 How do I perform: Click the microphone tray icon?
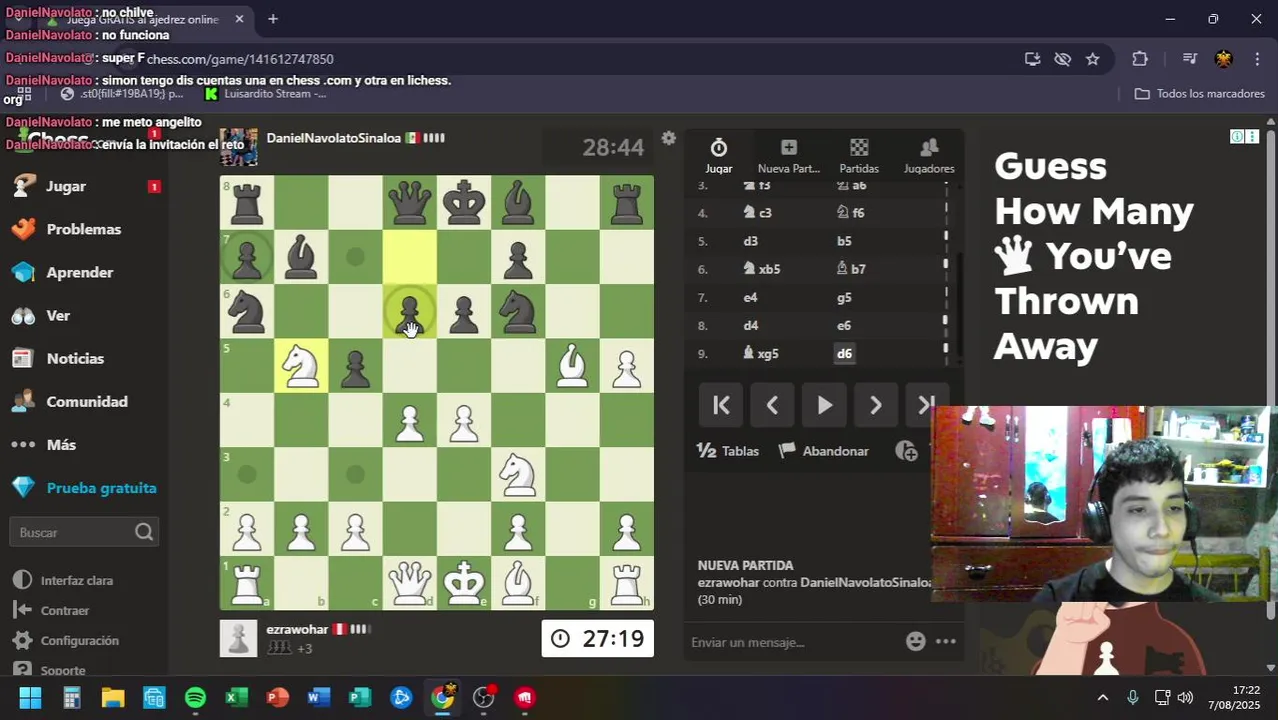(1132, 698)
